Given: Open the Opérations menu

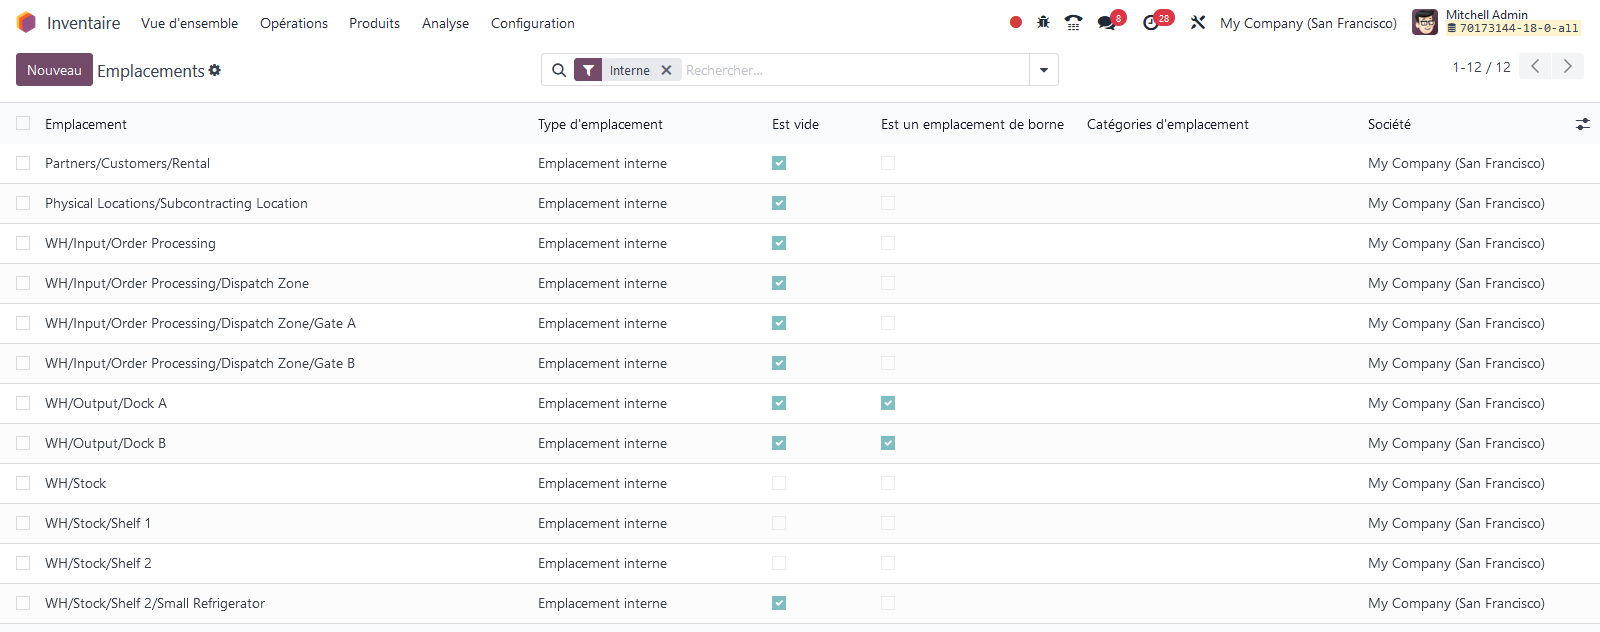Looking at the screenshot, I should [293, 23].
